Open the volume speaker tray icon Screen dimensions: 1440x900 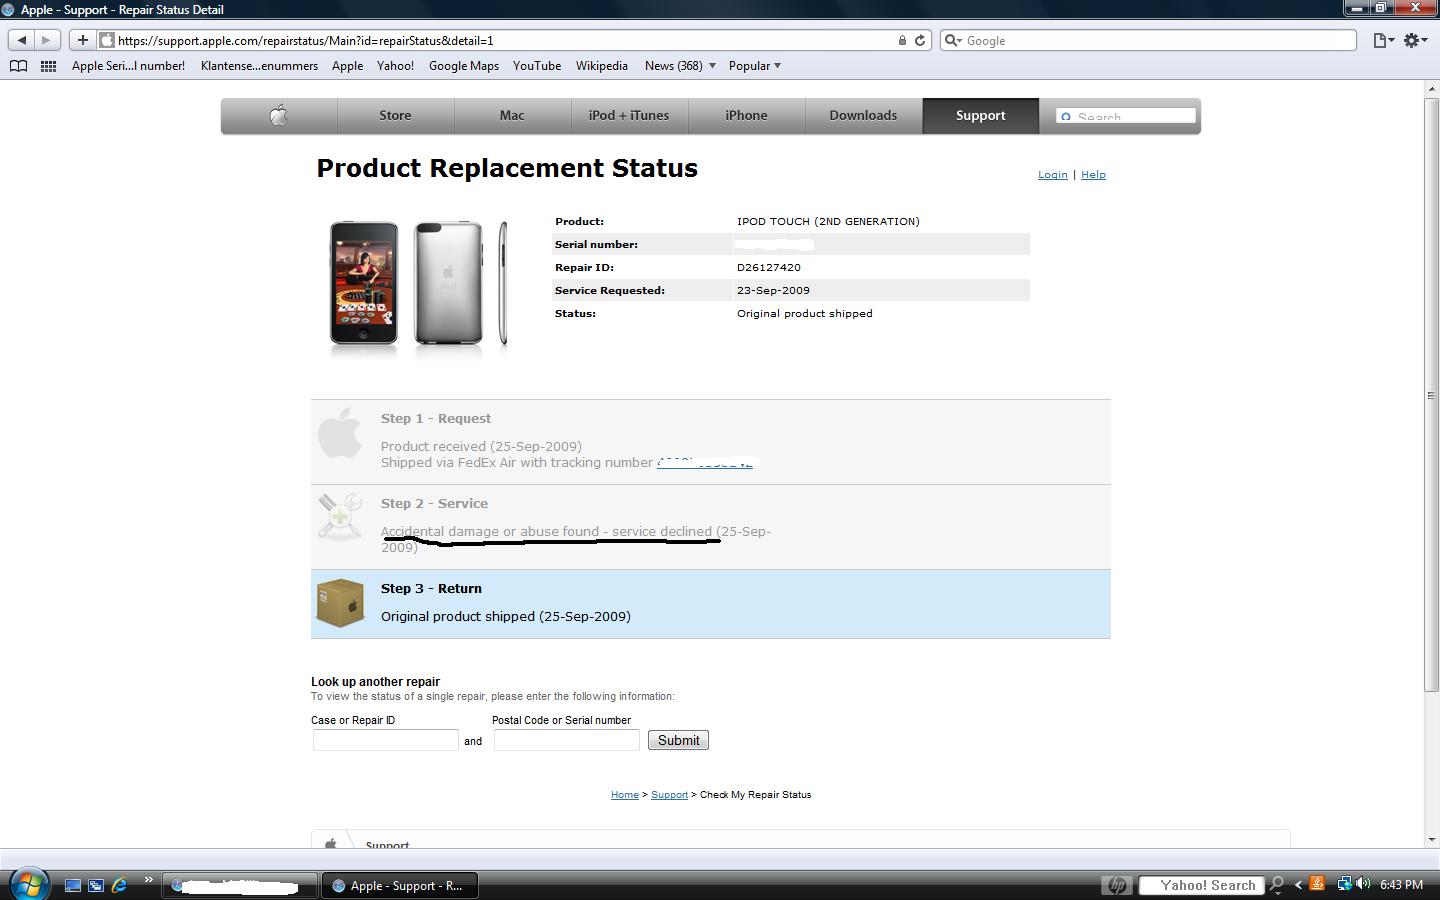[x=1363, y=884]
